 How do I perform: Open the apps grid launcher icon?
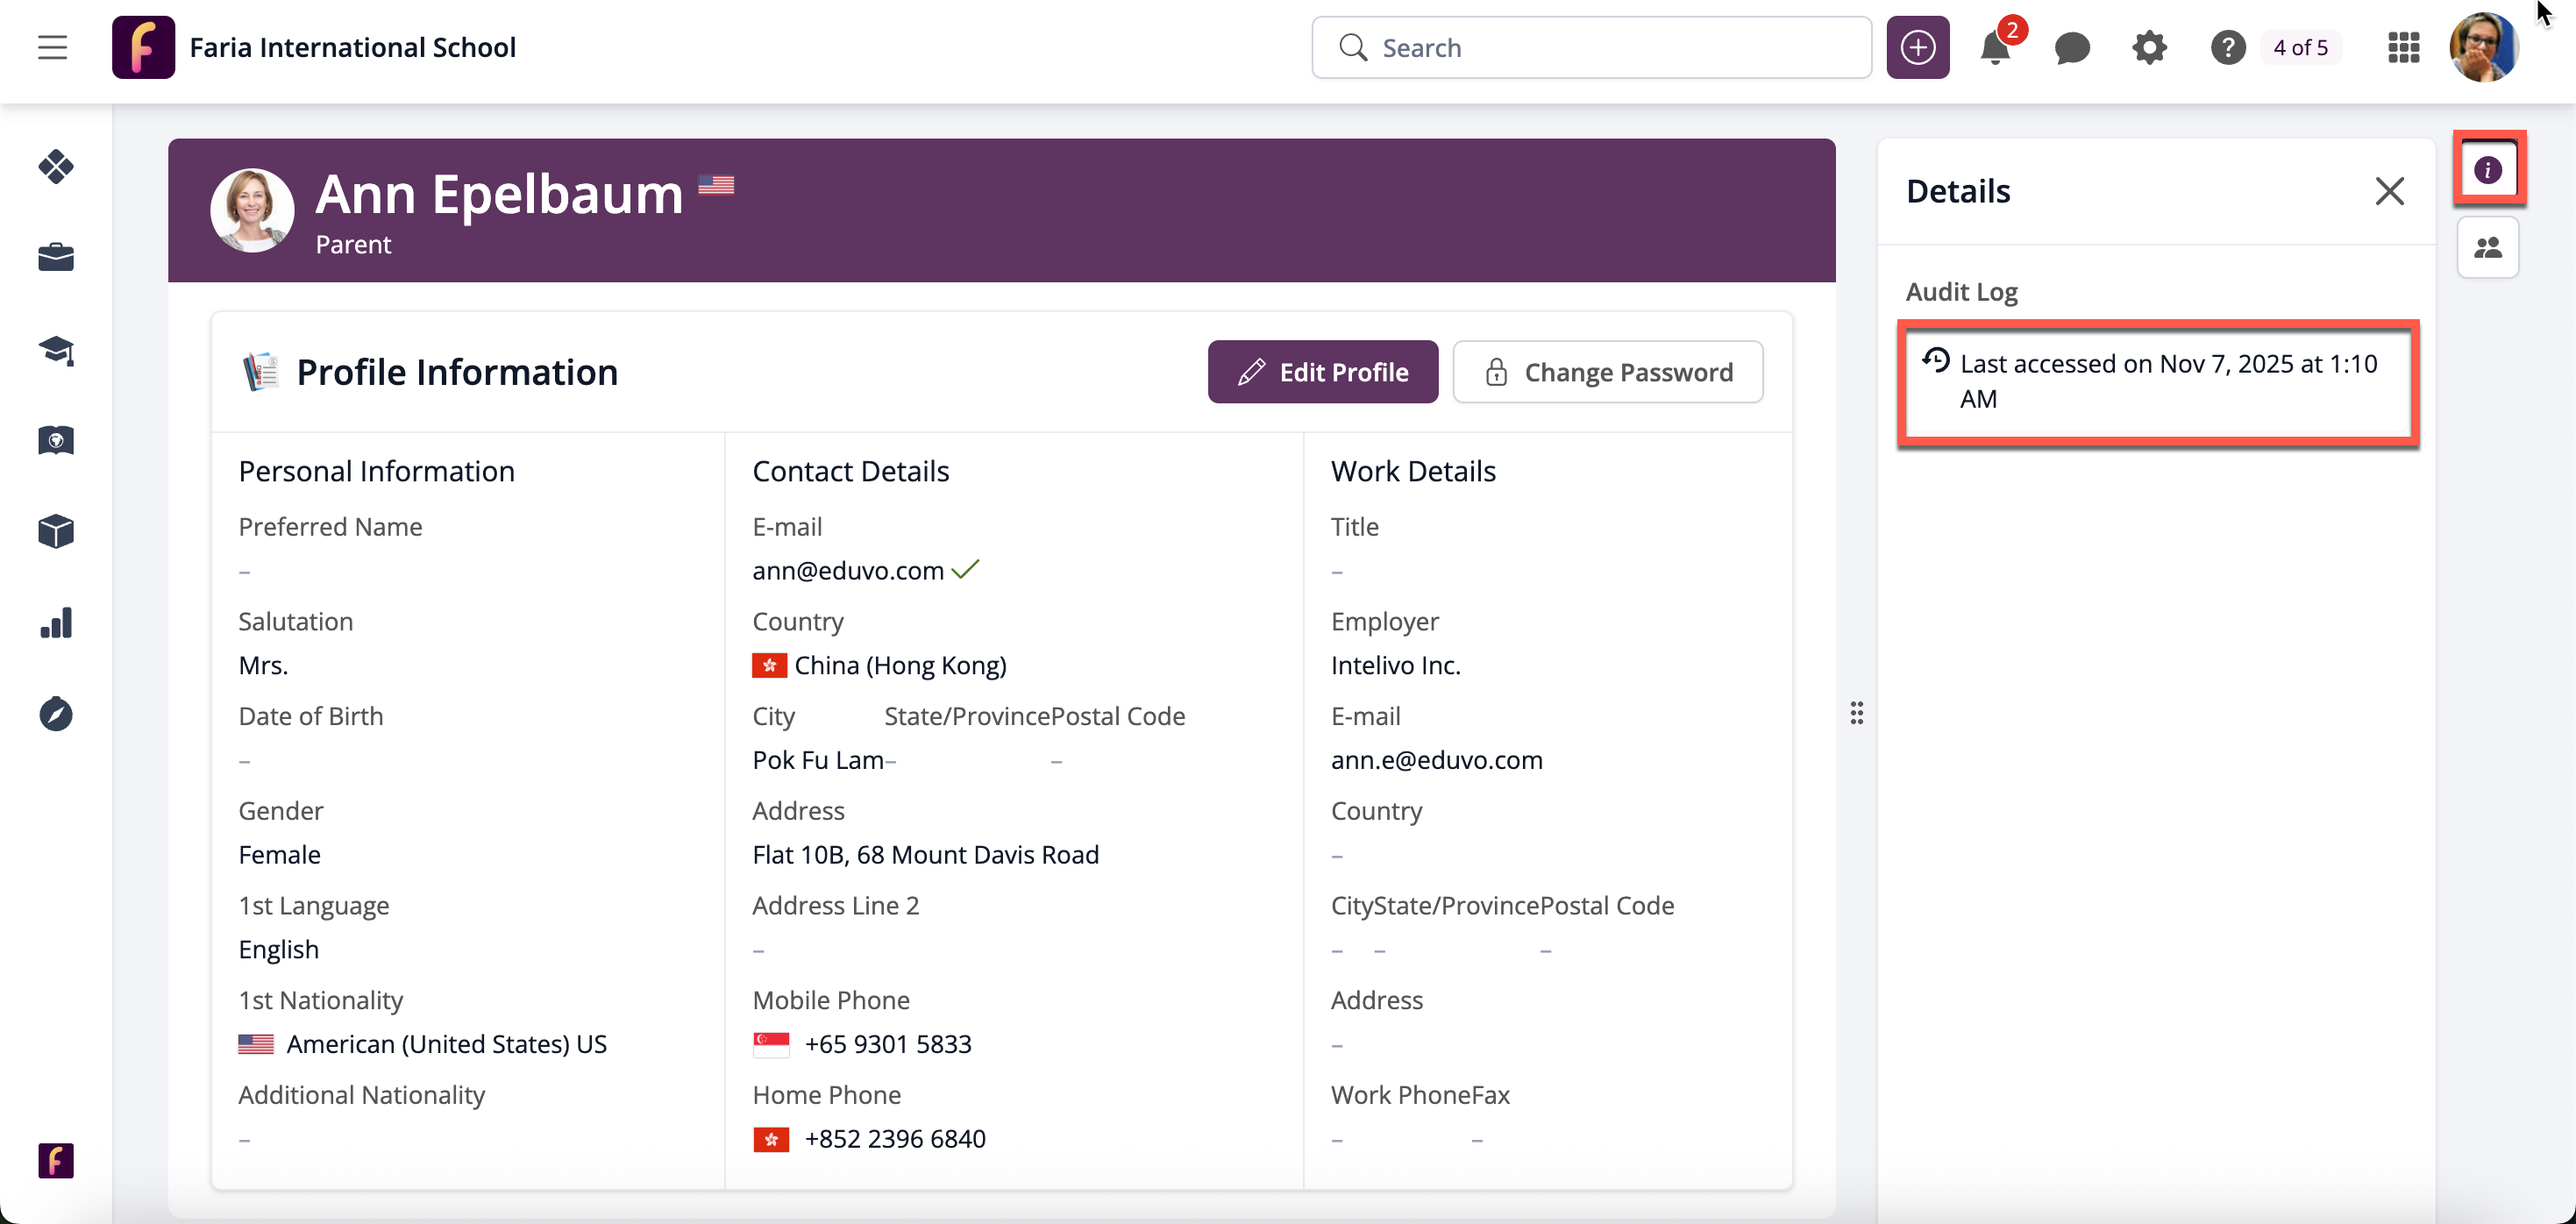2403,47
